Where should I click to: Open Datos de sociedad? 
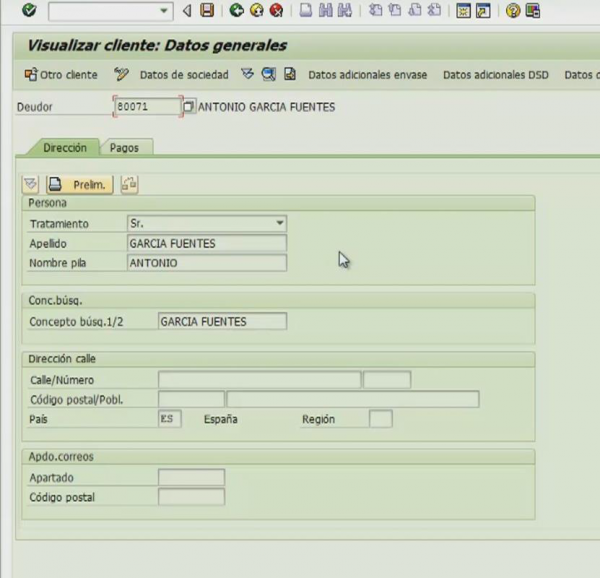coord(184,75)
